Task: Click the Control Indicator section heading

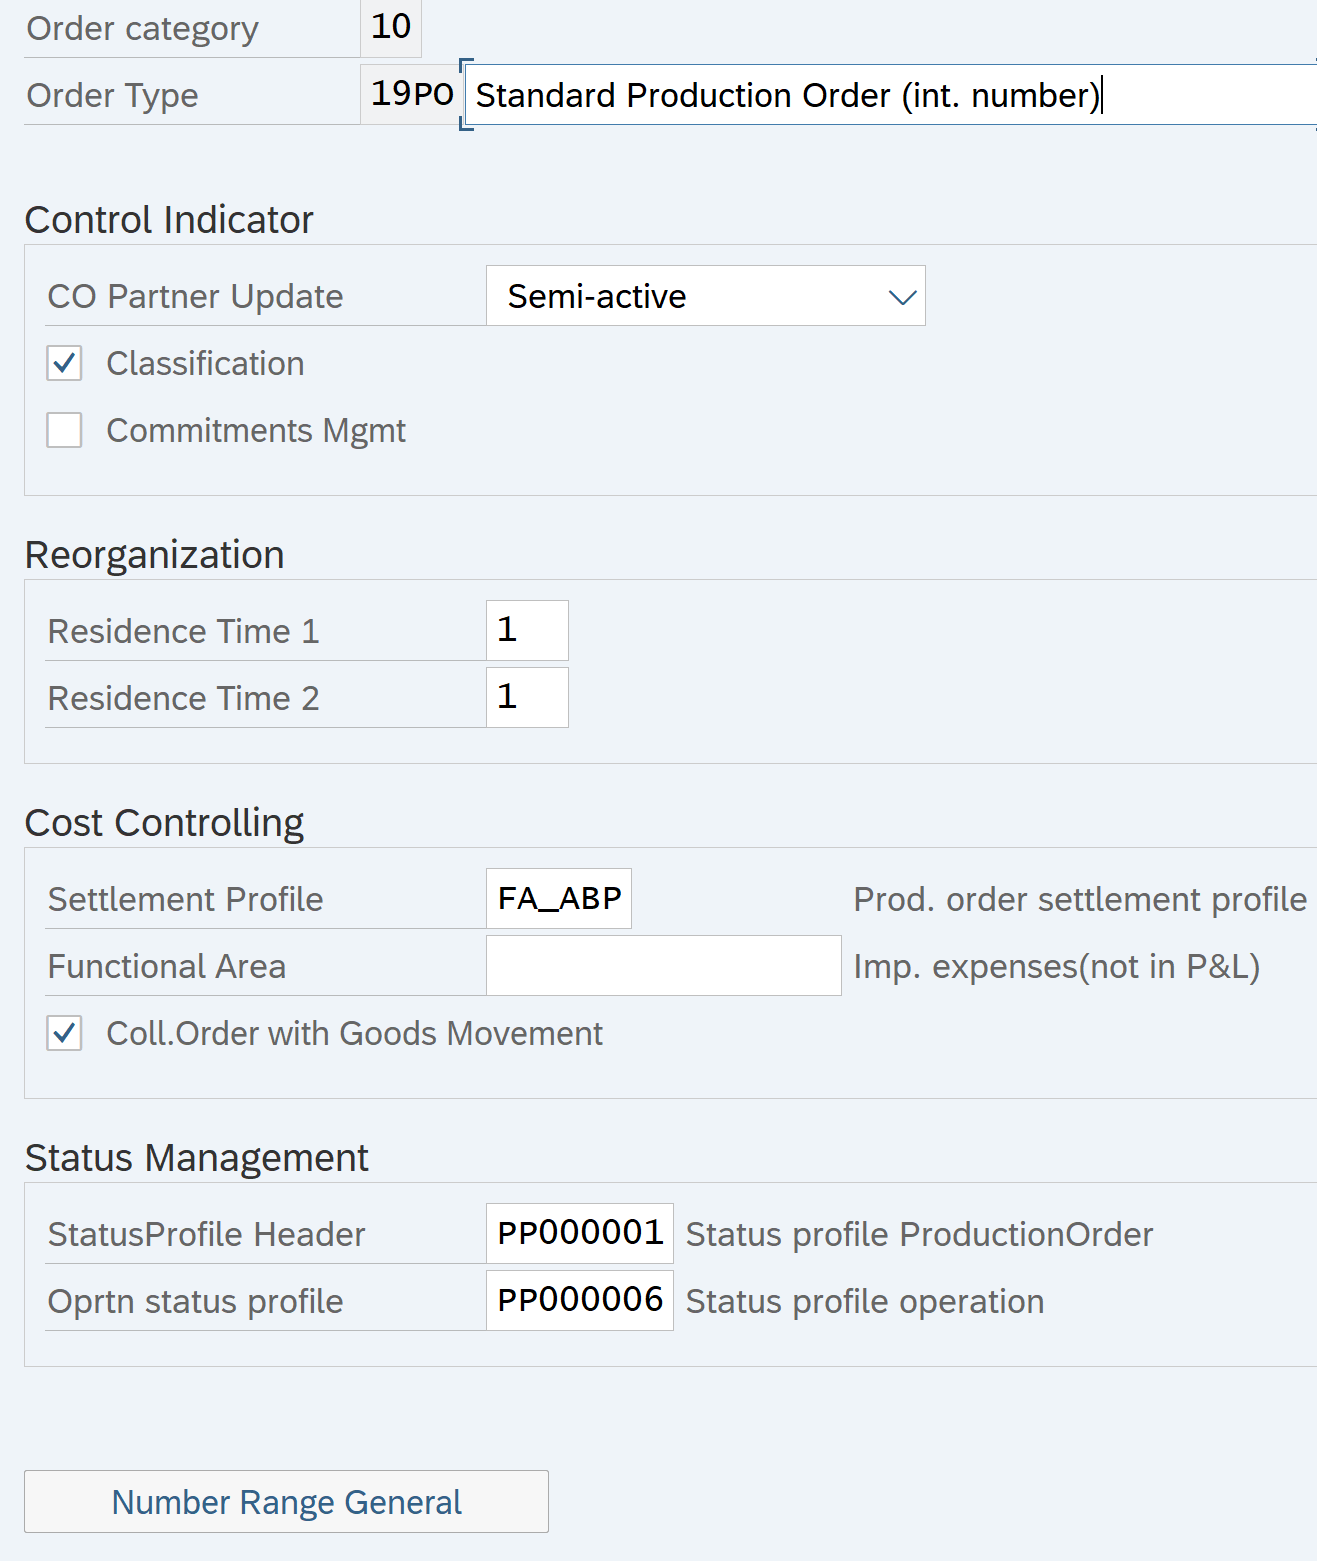Action: [x=169, y=219]
